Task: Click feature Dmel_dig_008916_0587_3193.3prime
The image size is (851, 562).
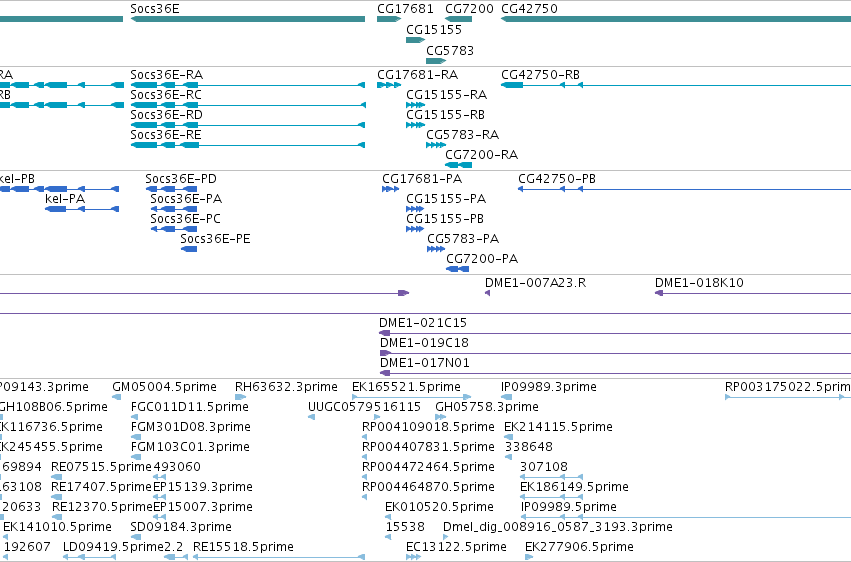Action: [x=558, y=527]
